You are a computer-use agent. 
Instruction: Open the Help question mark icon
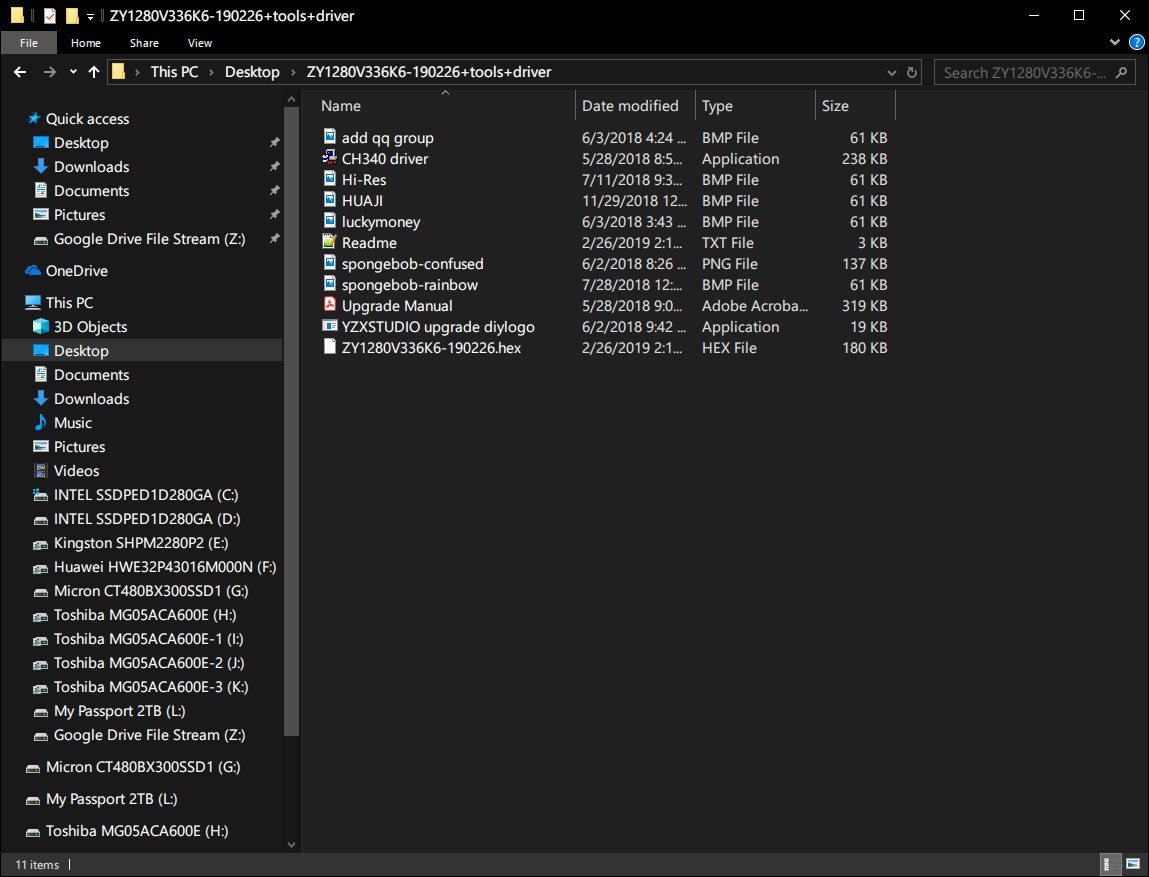(1136, 43)
